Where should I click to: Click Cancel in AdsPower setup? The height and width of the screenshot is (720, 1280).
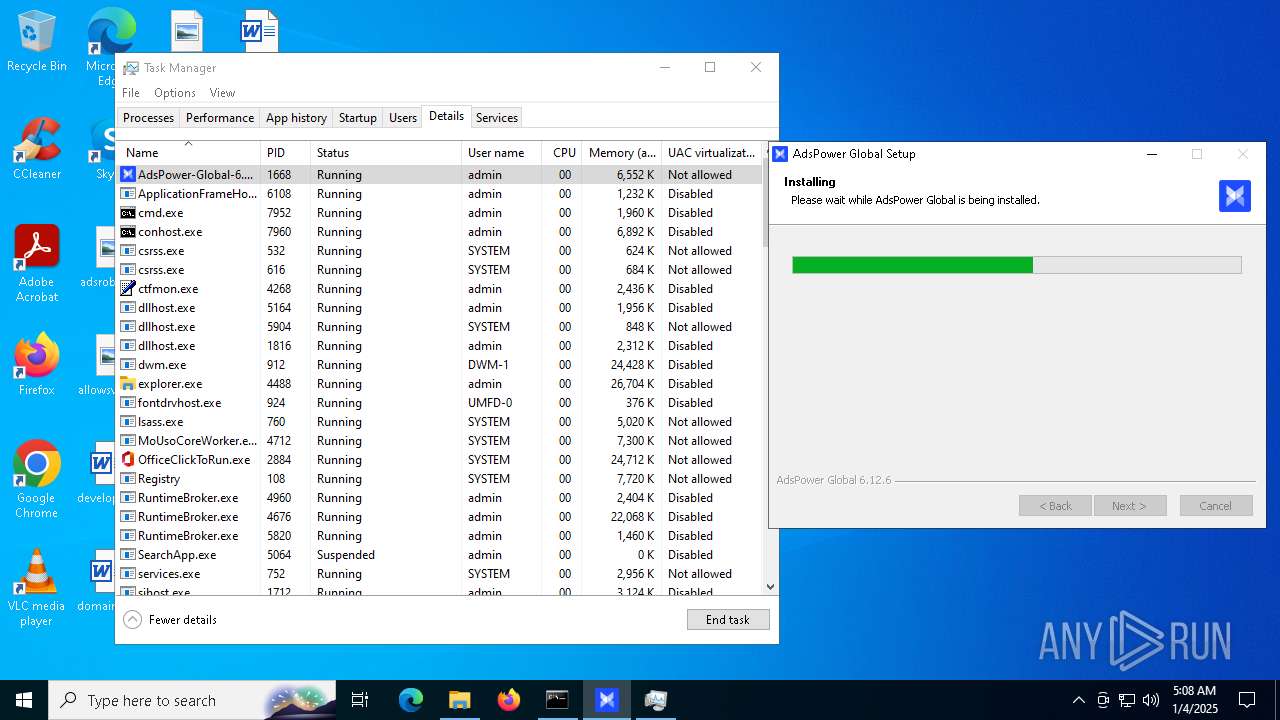pyautogui.click(x=1216, y=506)
